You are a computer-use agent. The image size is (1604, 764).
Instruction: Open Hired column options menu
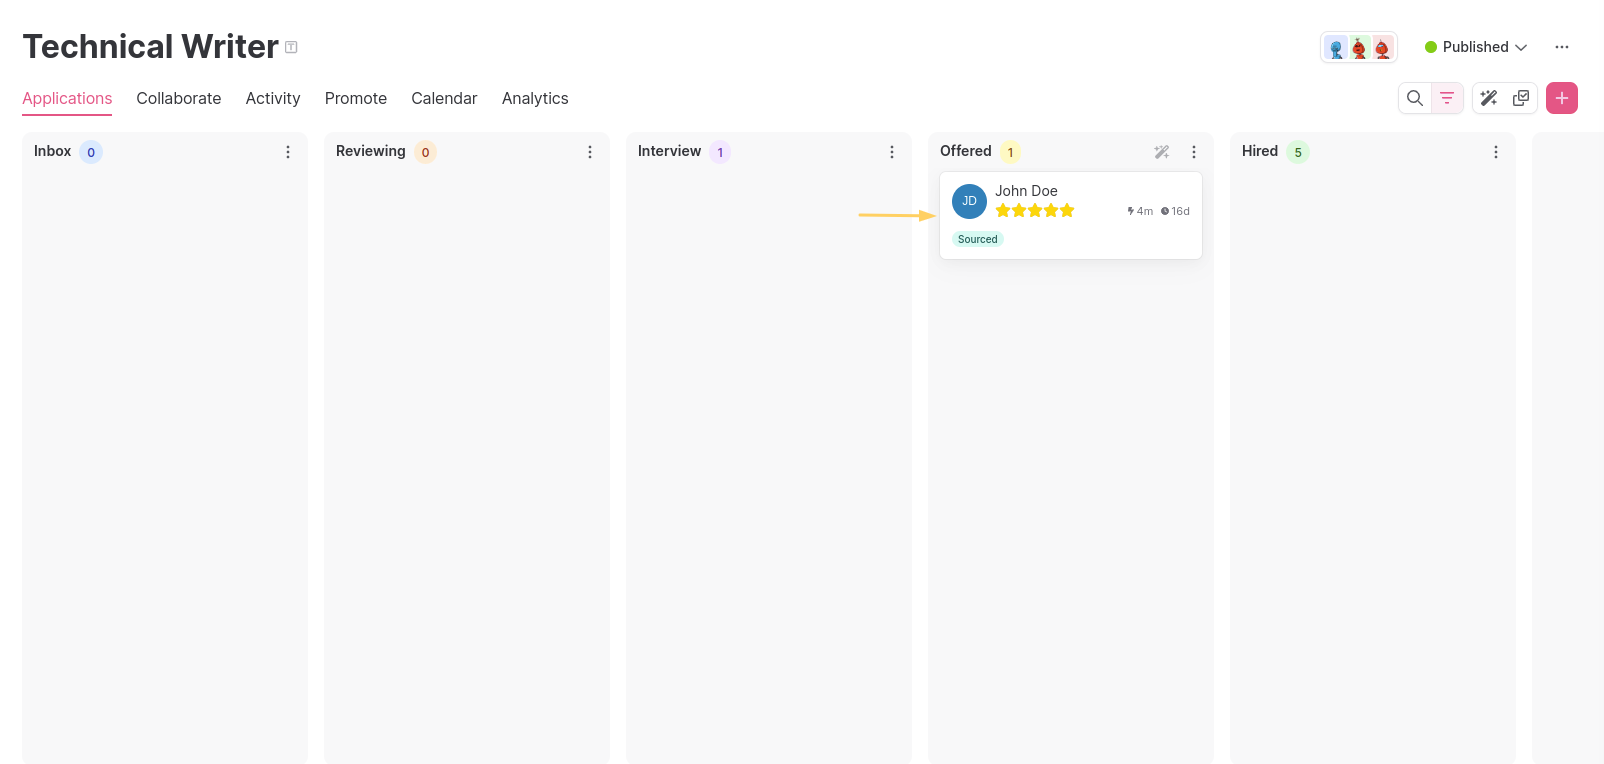(x=1496, y=152)
